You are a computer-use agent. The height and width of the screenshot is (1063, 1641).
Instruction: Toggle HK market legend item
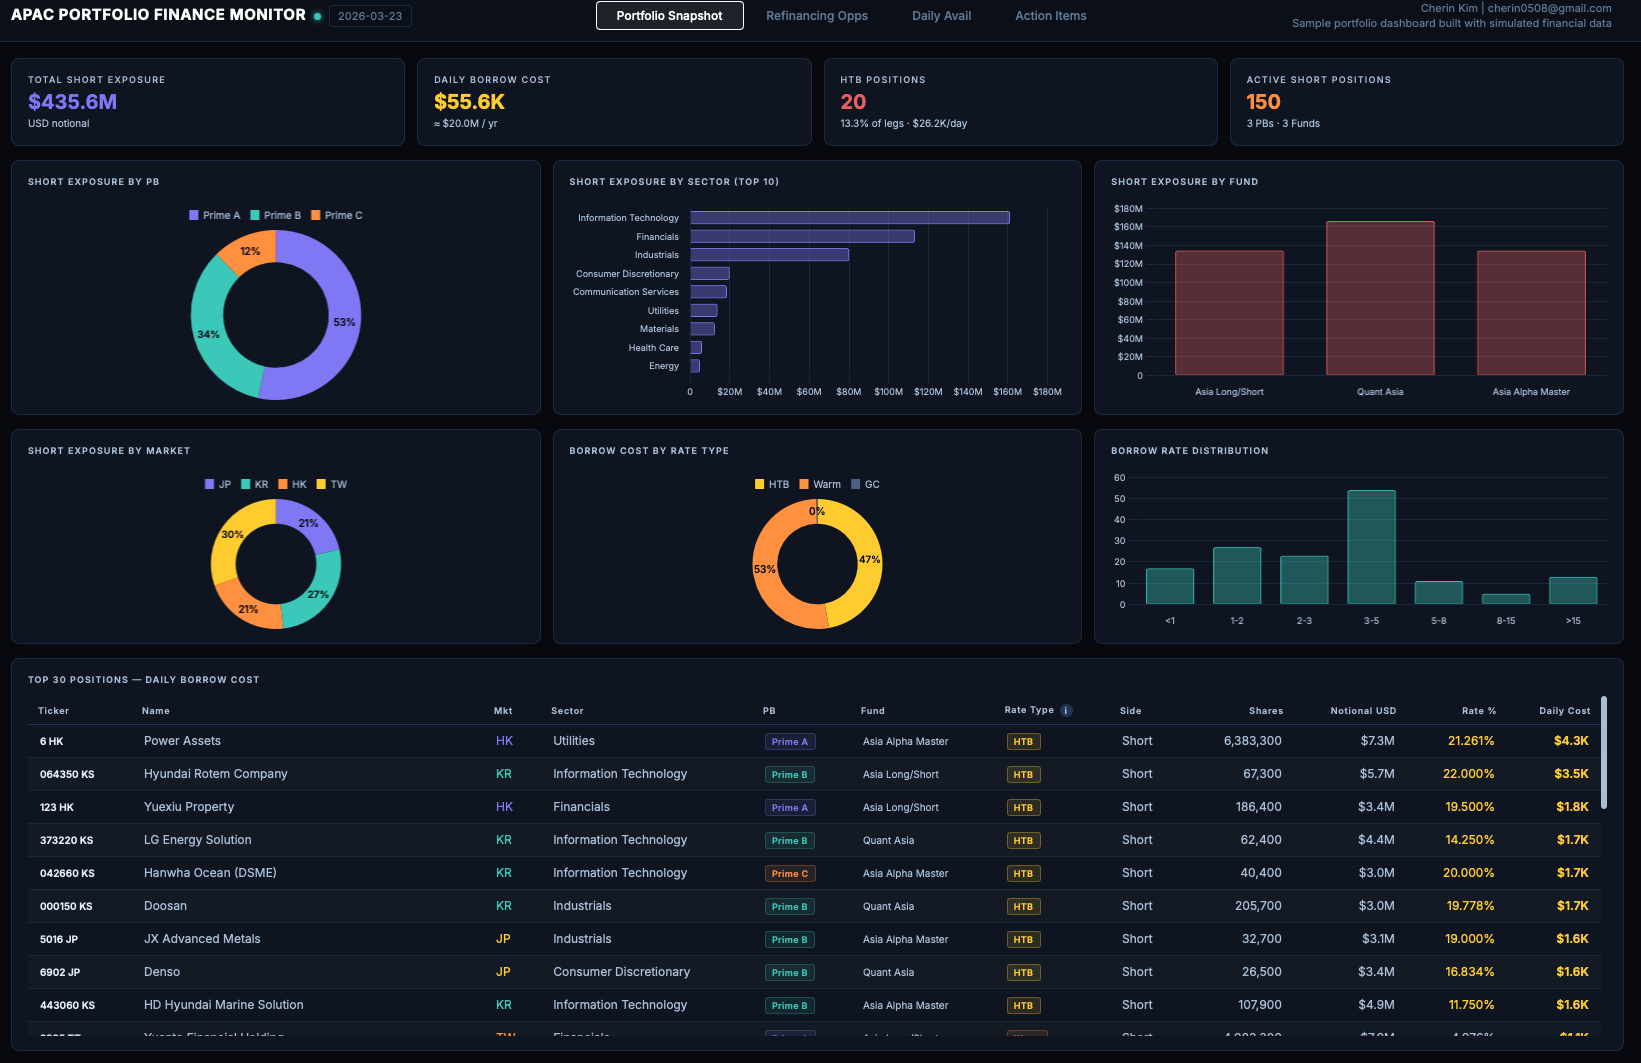(x=292, y=484)
